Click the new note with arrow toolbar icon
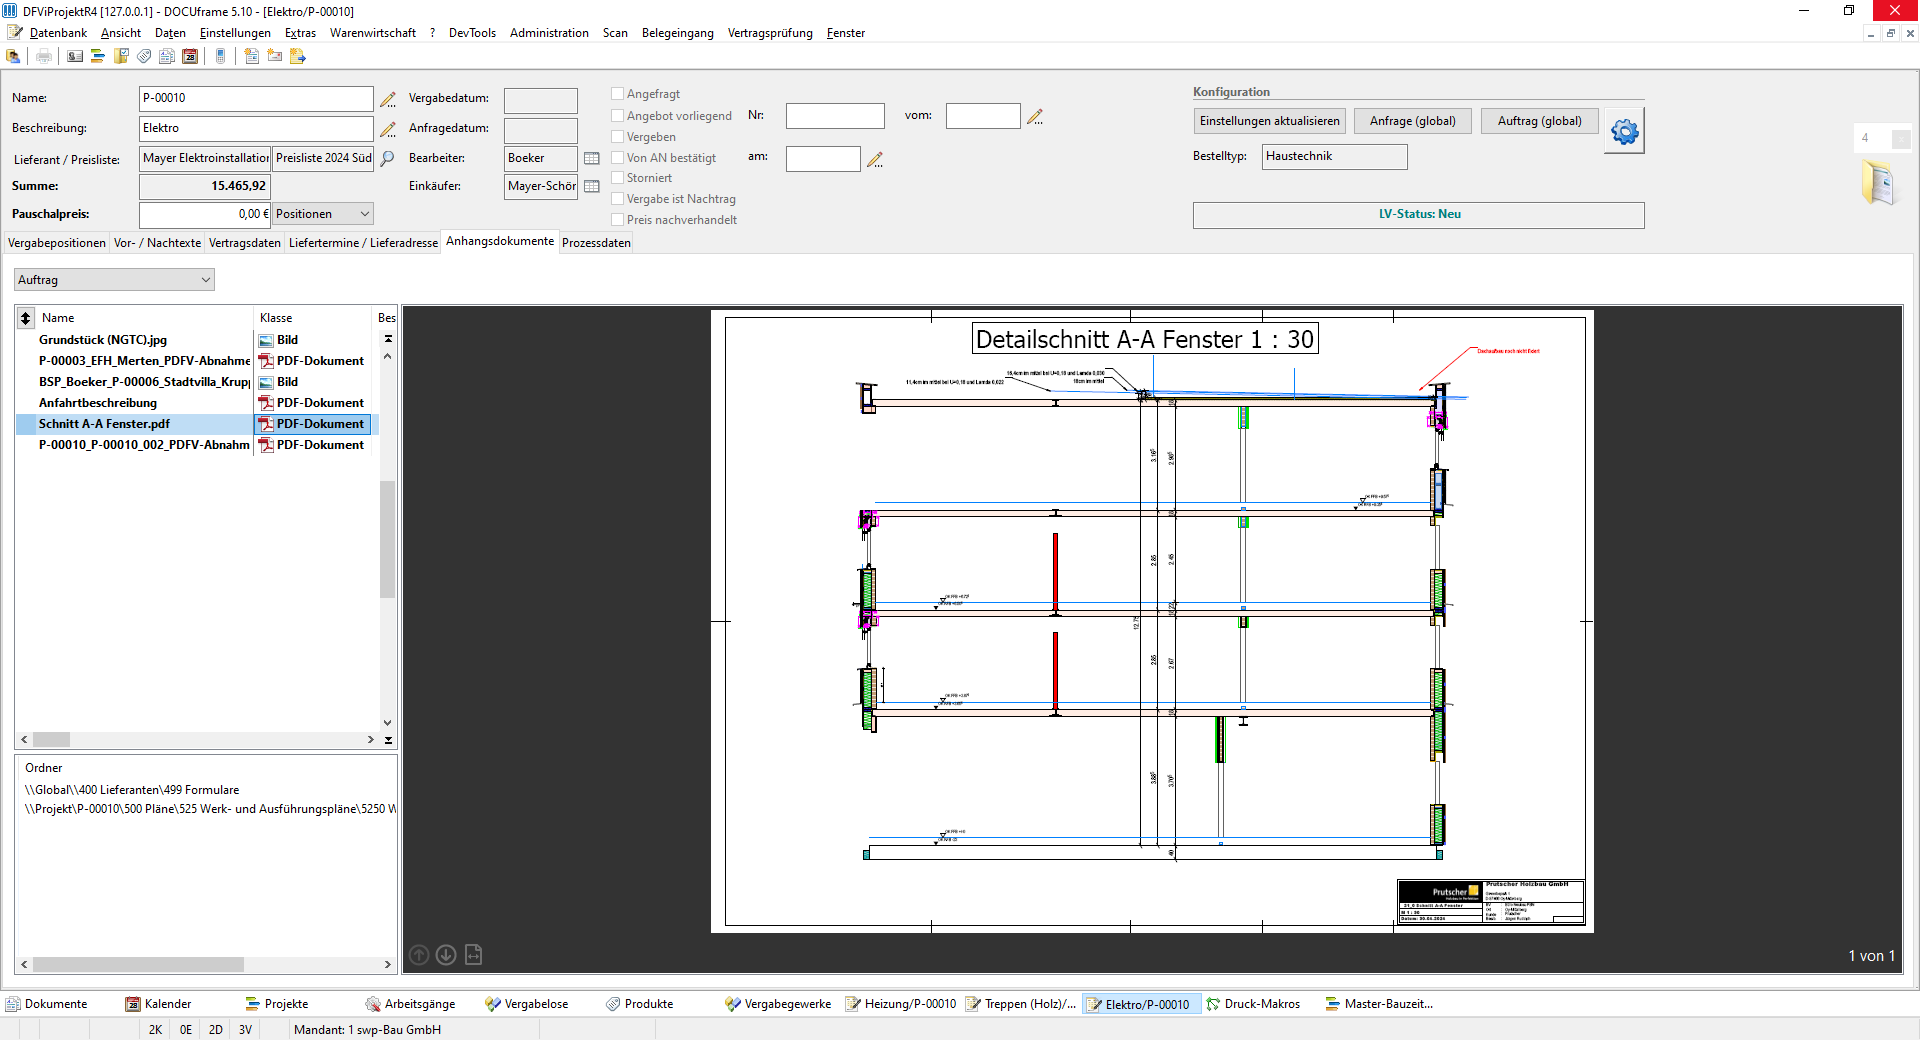 point(297,56)
